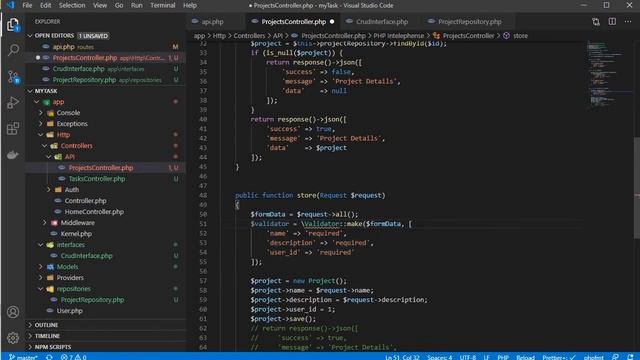The image size is (640, 360).
Task: Click the store method icon in breadcrumb
Action: click(x=507, y=36)
